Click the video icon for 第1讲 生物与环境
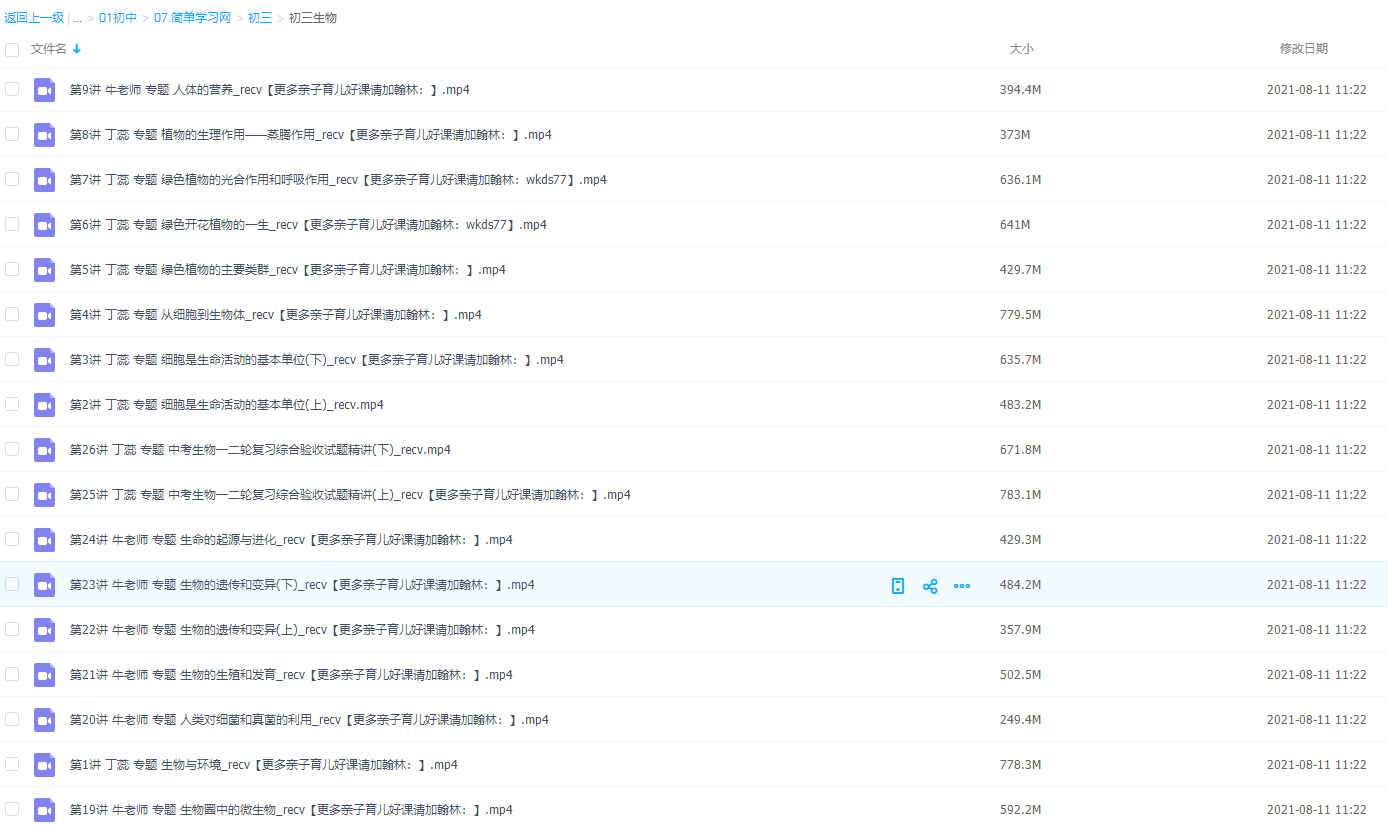Image resolution: width=1388 pixels, height=825 pixels. click(44, 765)
